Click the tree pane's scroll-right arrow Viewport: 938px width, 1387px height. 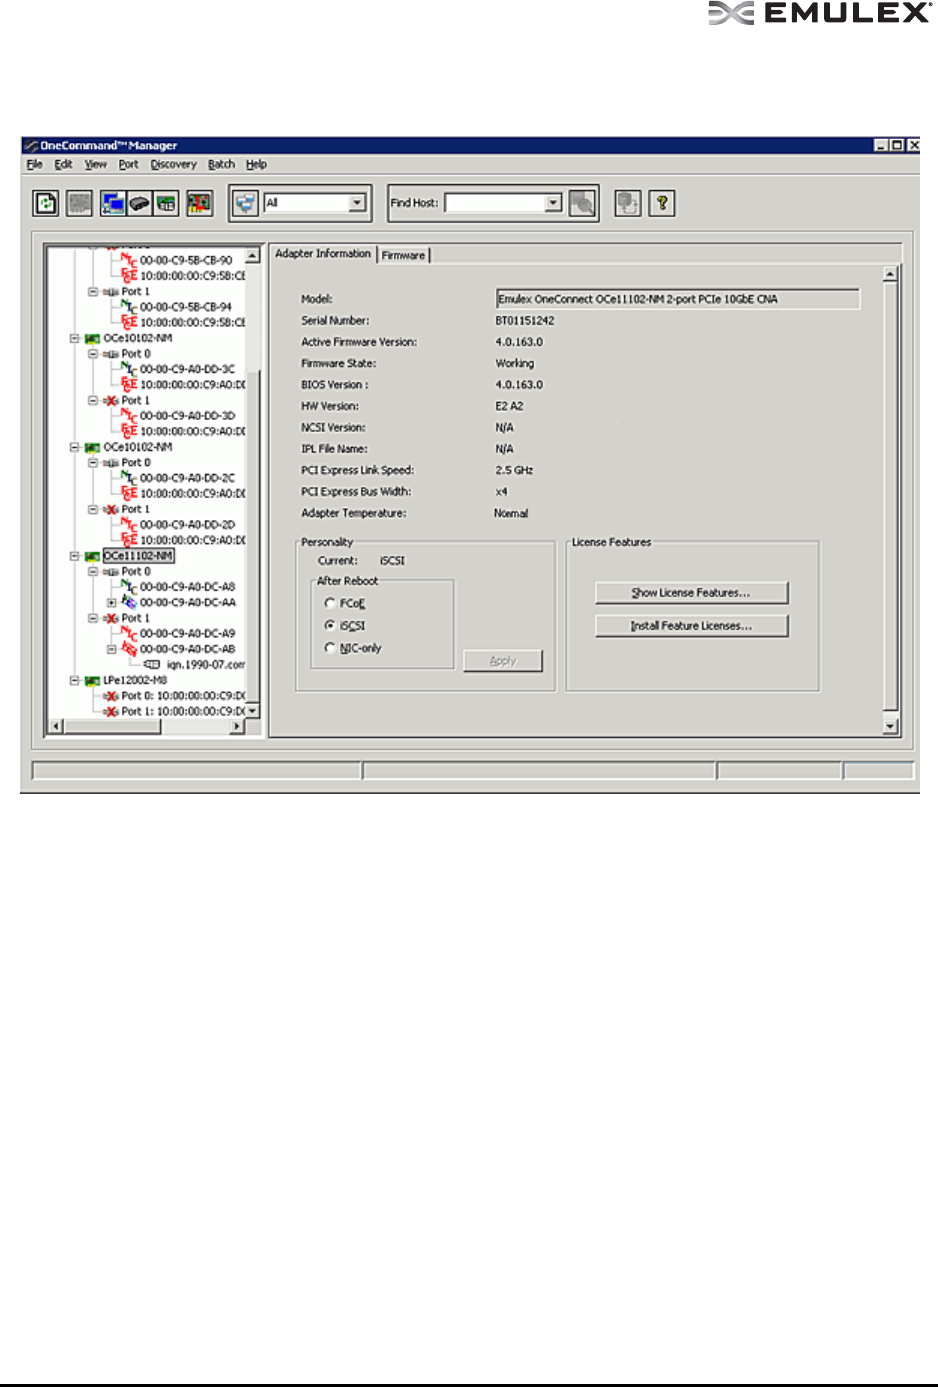pyautogui.click(x=237, y=727)
